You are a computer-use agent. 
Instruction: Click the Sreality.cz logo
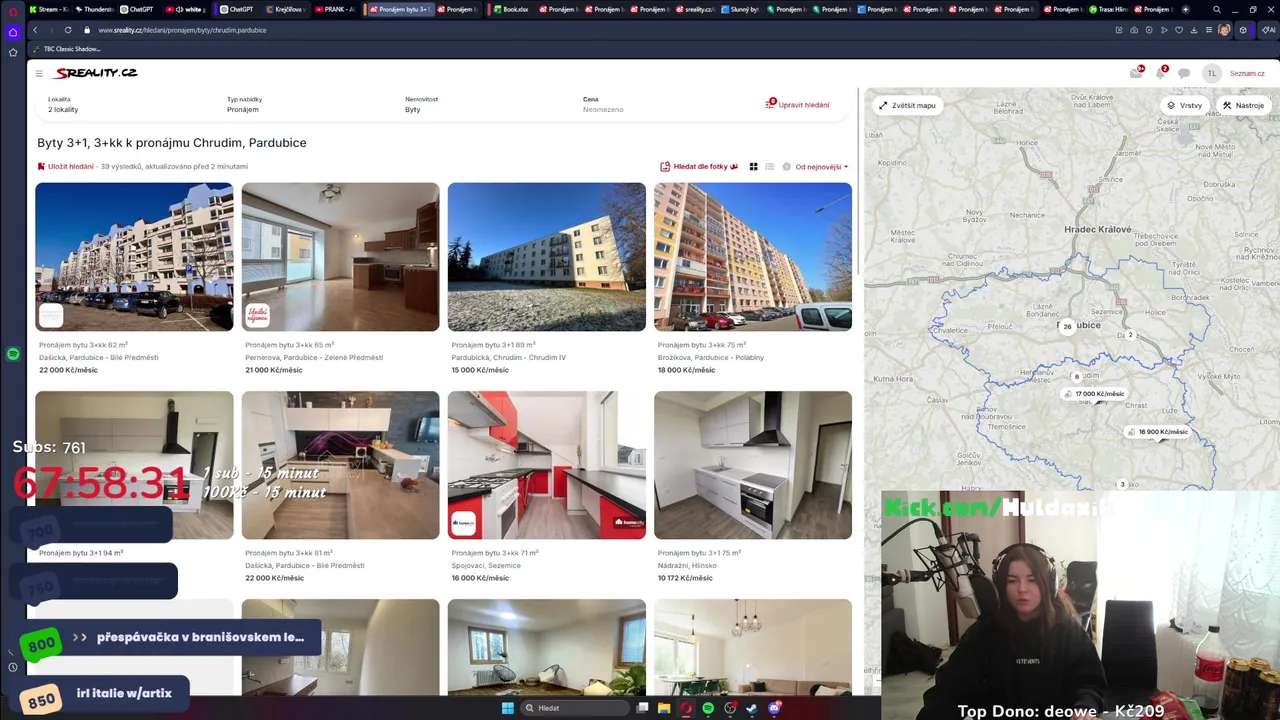point(96,73)
